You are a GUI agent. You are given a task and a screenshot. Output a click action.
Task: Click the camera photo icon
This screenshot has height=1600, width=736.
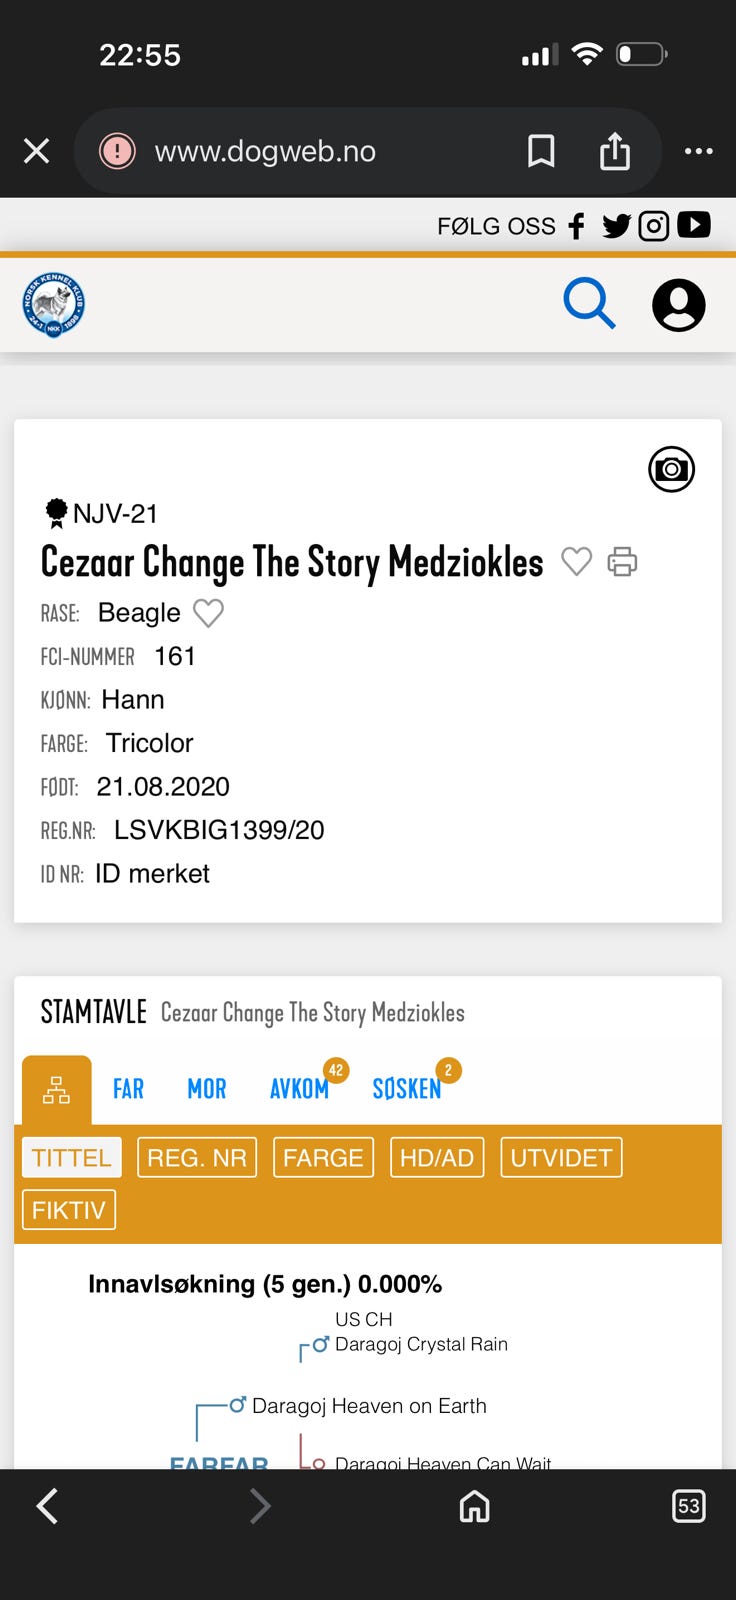(x=671, y=469)
